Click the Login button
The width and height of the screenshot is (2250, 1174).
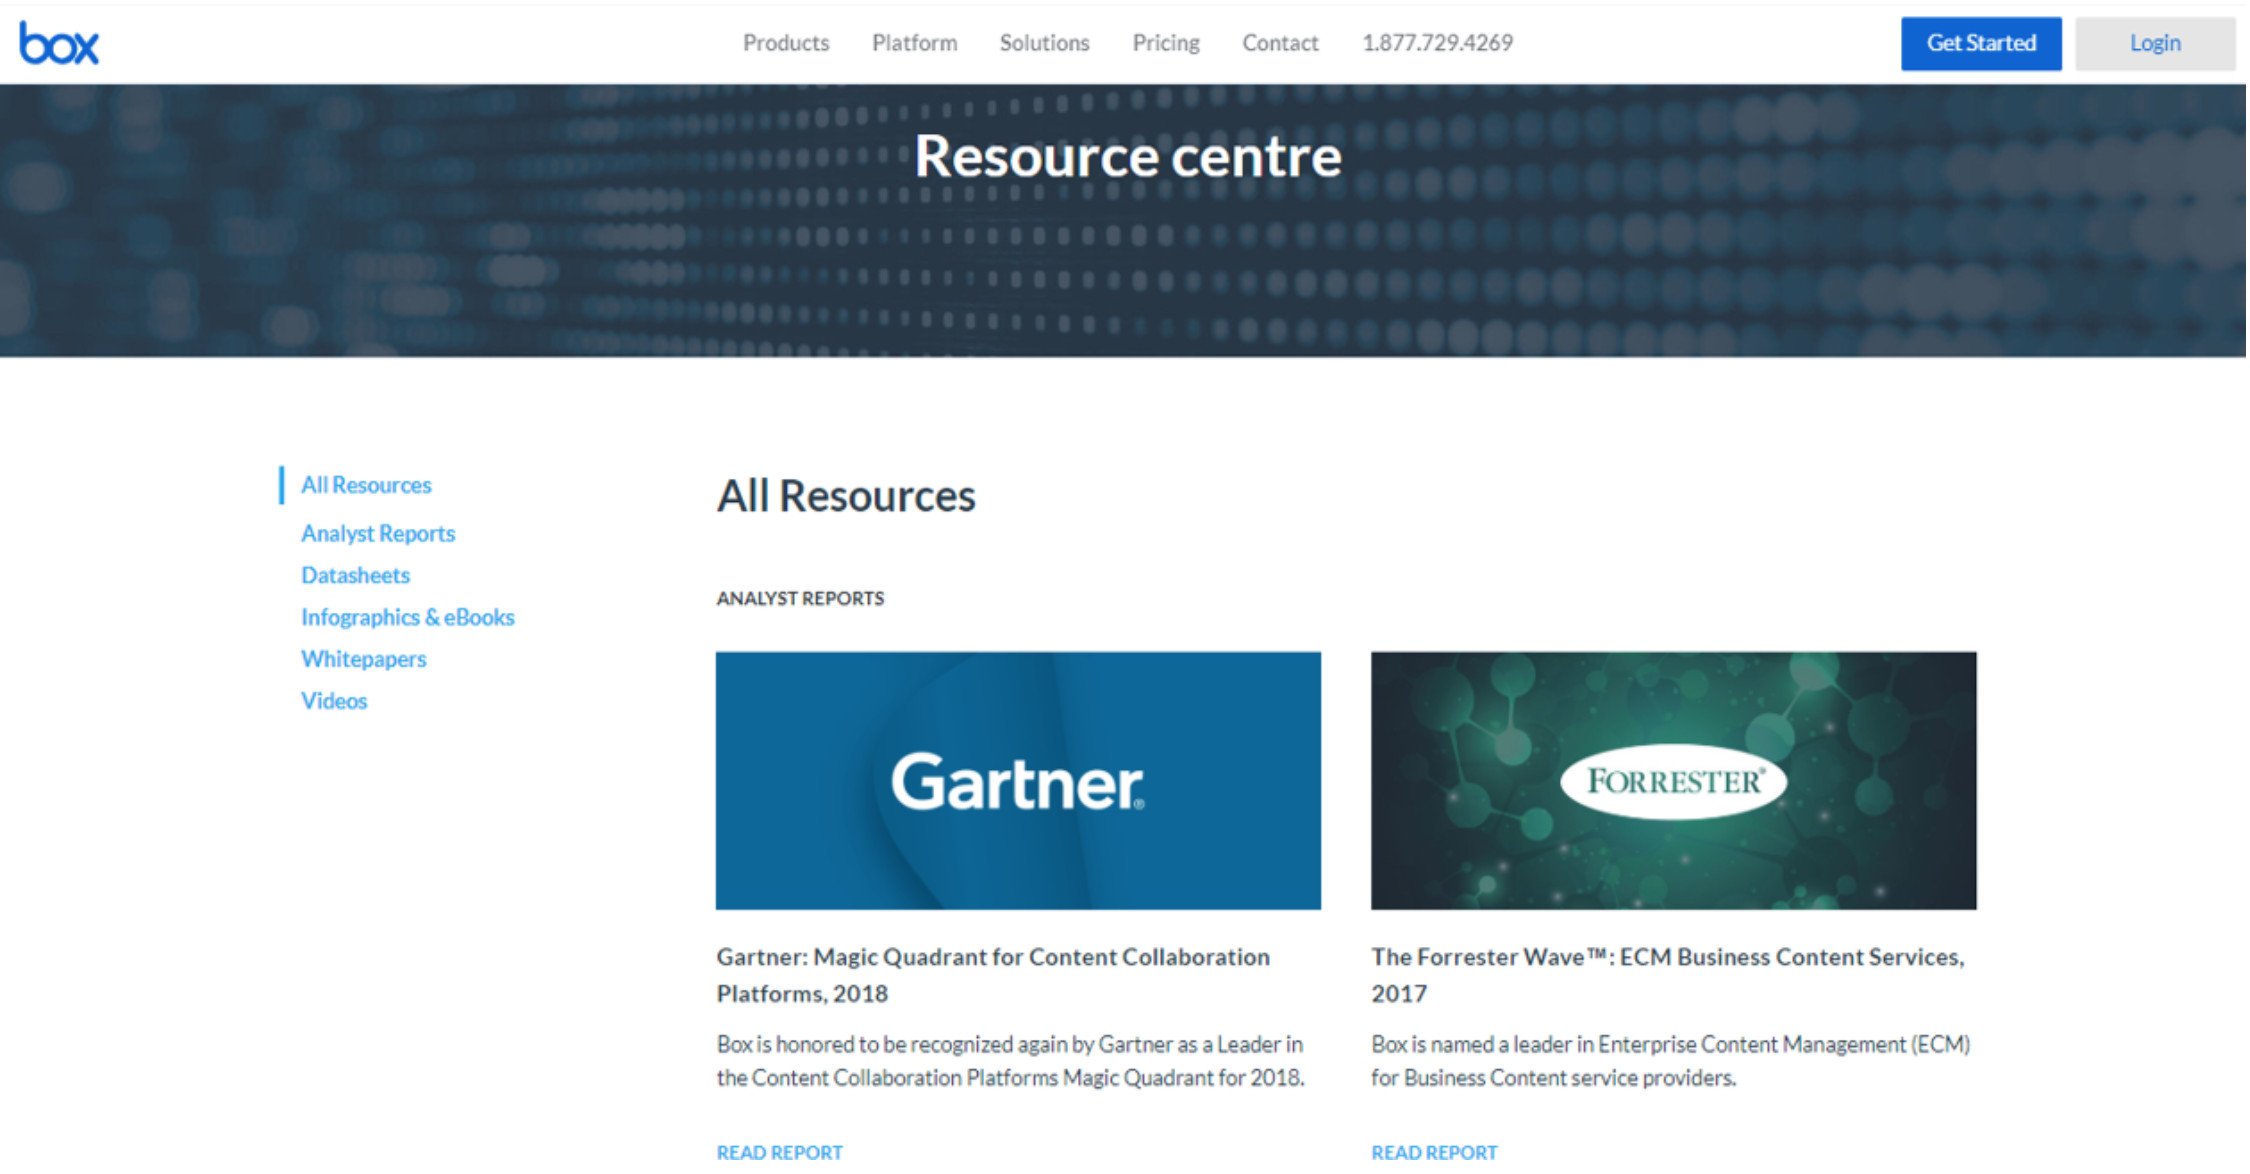pyautogui.click(x=2155, y=43)
